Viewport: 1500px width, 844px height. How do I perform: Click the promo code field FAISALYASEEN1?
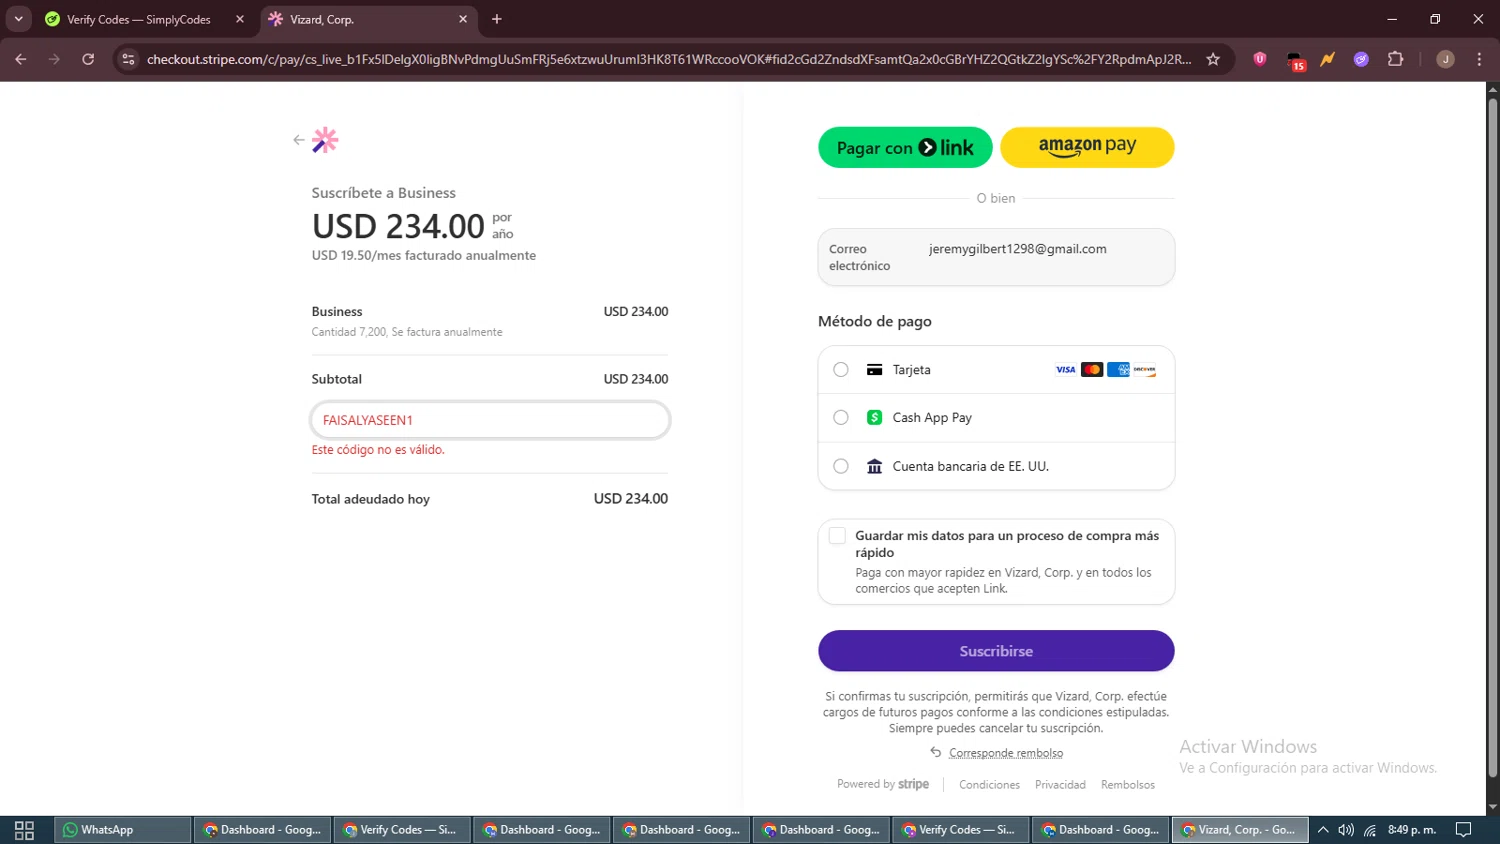(490, 420)
